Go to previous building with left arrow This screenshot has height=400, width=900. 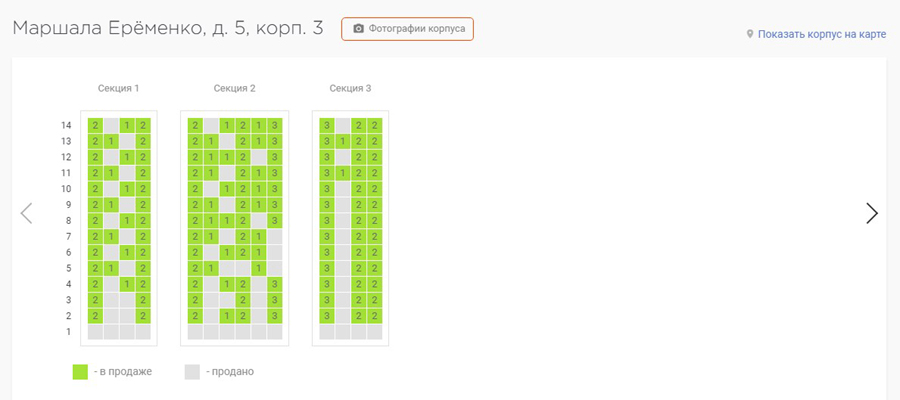(26, 213)
